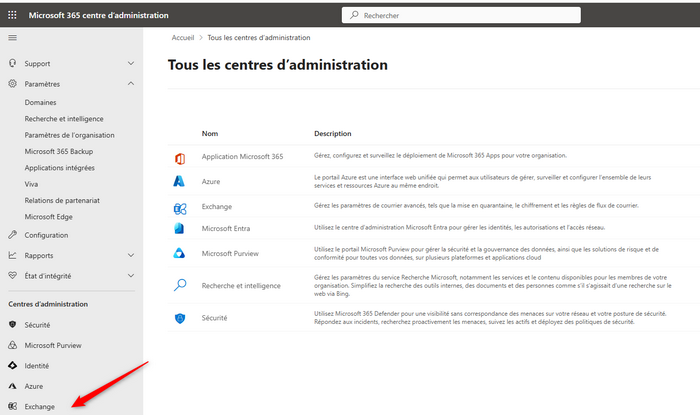
Task: Go to Accueil breadcrumb
Action: (x=183, y=37)
